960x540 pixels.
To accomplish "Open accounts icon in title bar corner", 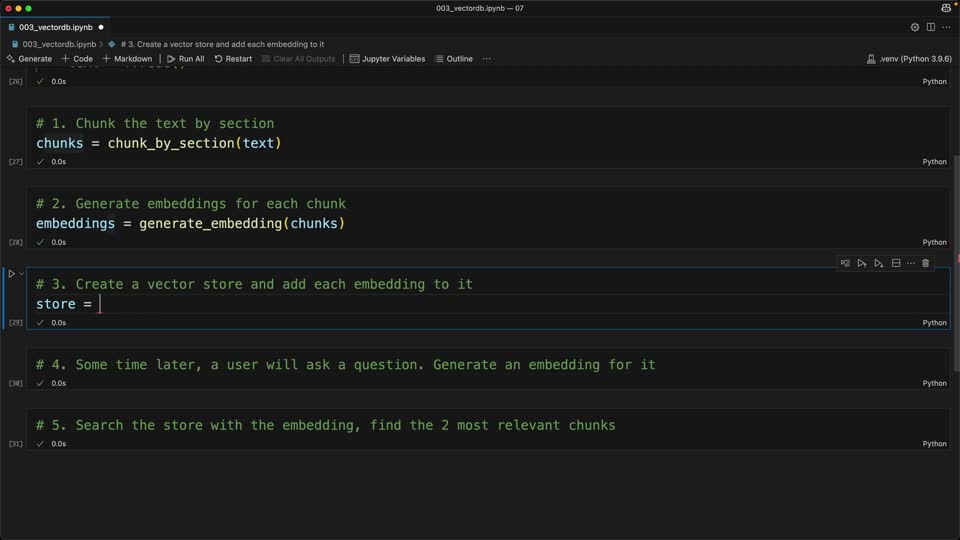I will coord(947,8).
